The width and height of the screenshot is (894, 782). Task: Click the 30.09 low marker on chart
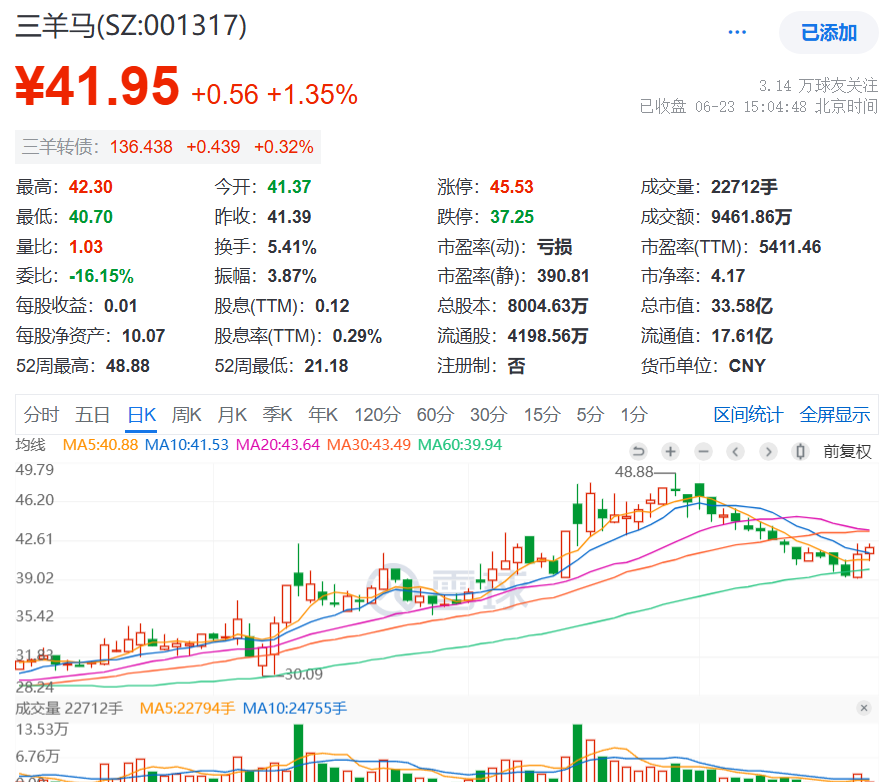pyautogui.click(x=303, y=675)
